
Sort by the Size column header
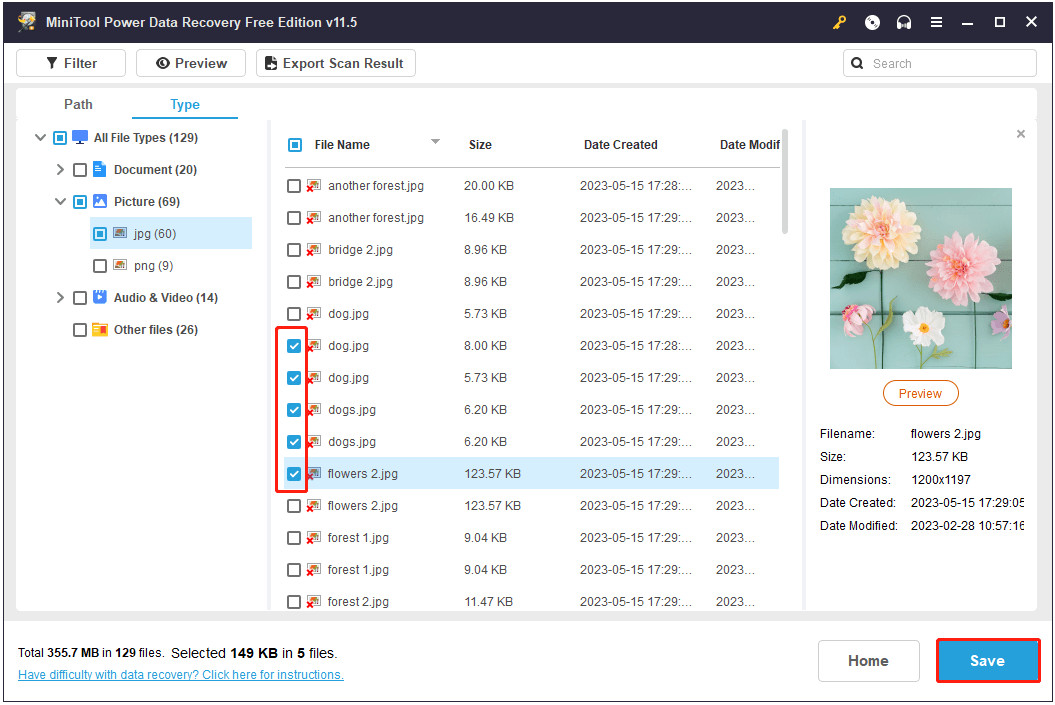coord(480,145)
